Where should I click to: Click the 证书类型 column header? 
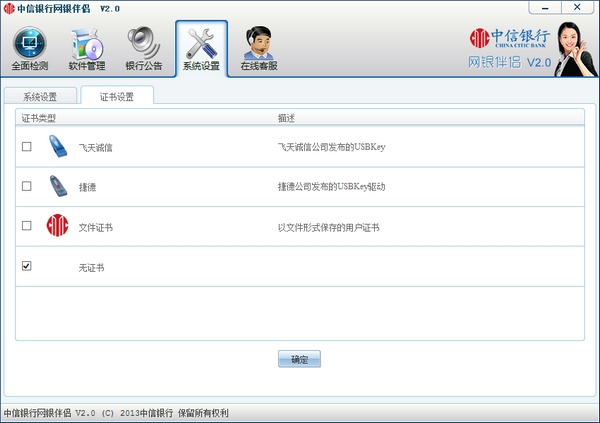[40, 118]
